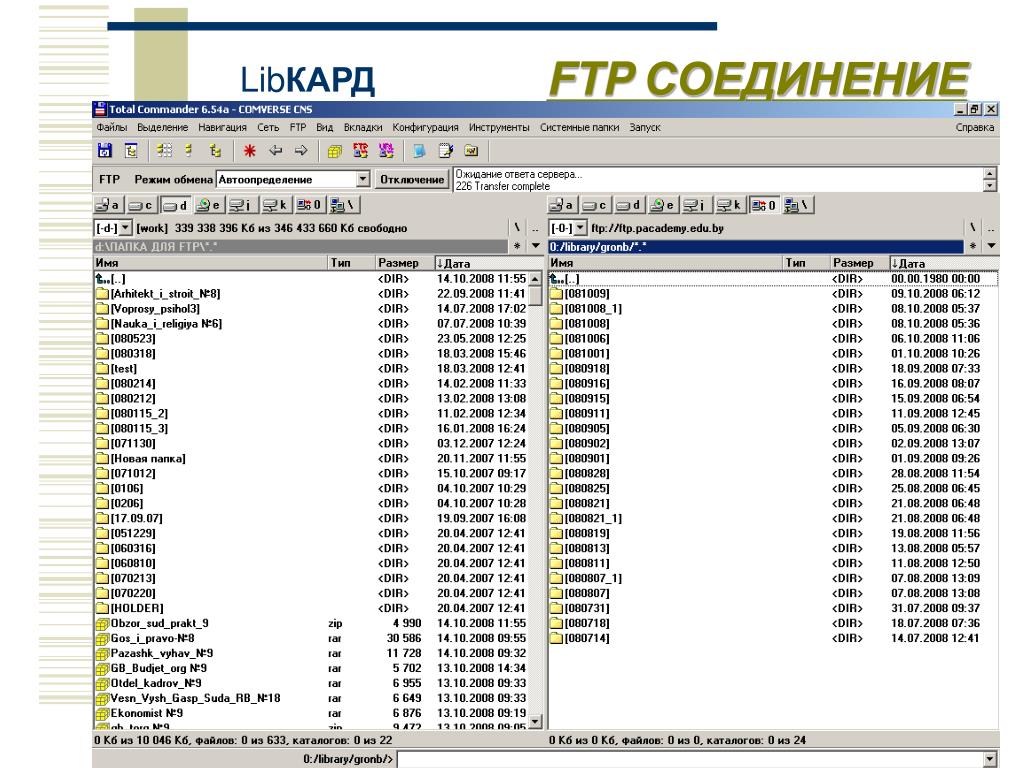Click the blue floppy disk toolbar icon

point(104,151)
